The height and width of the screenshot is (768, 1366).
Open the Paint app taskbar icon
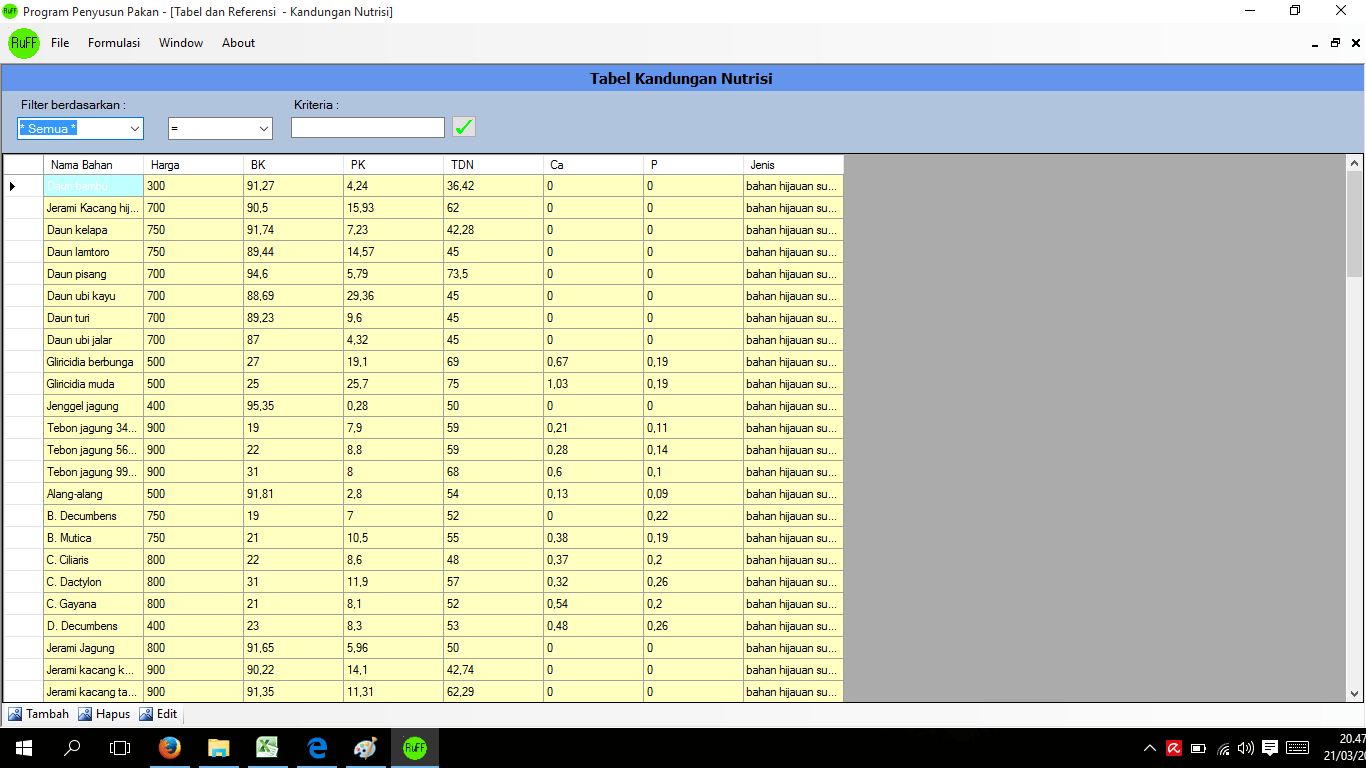click(365, 747)
